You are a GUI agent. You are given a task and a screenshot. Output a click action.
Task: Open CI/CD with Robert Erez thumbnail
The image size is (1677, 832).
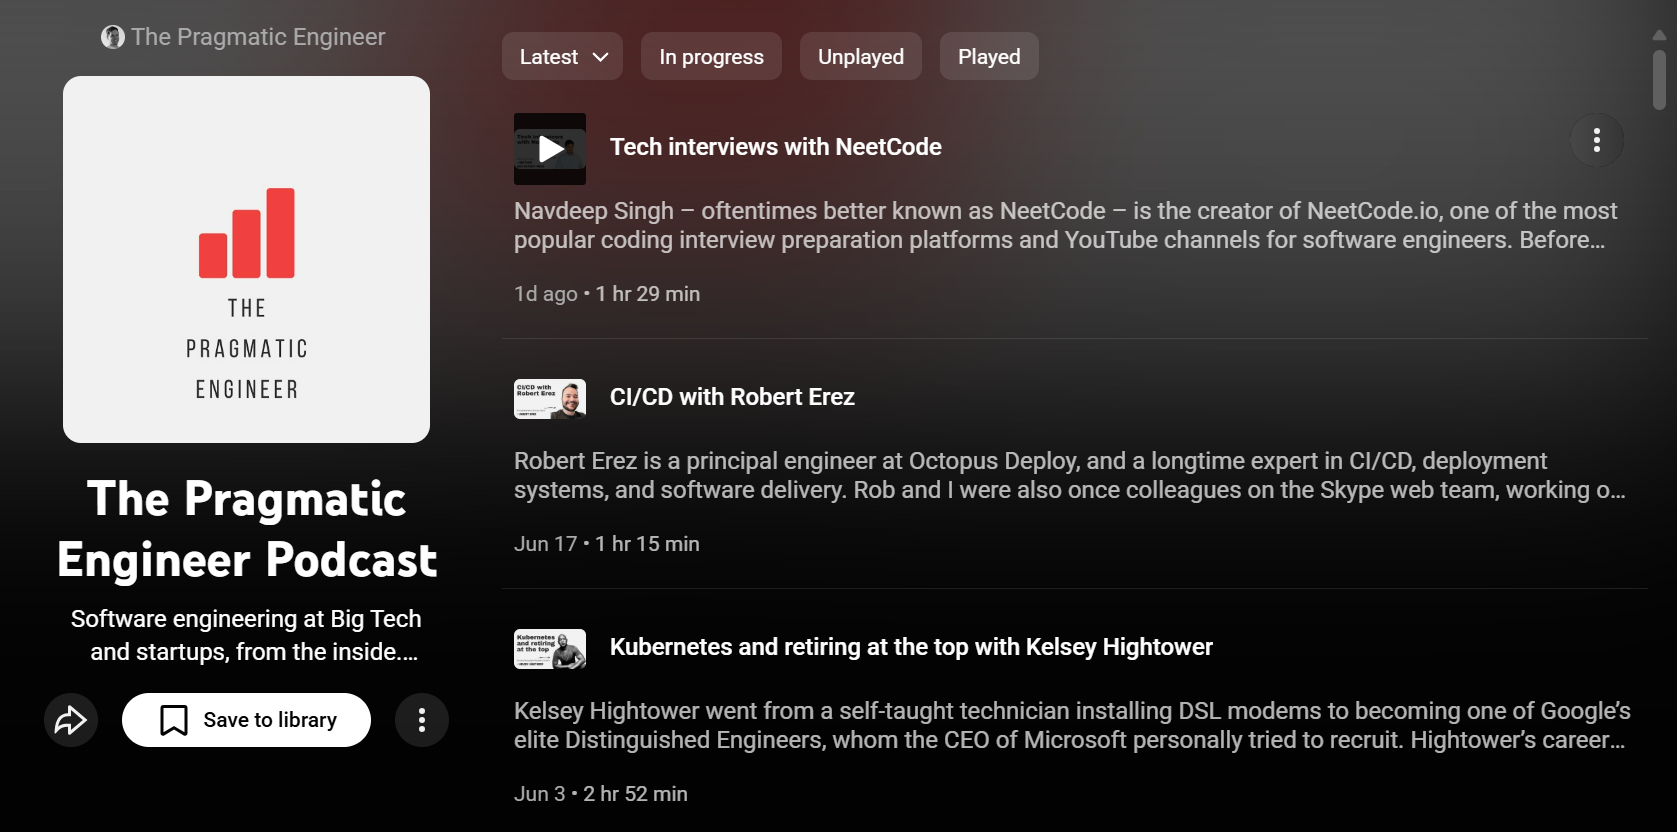click(x=550, y=399)
